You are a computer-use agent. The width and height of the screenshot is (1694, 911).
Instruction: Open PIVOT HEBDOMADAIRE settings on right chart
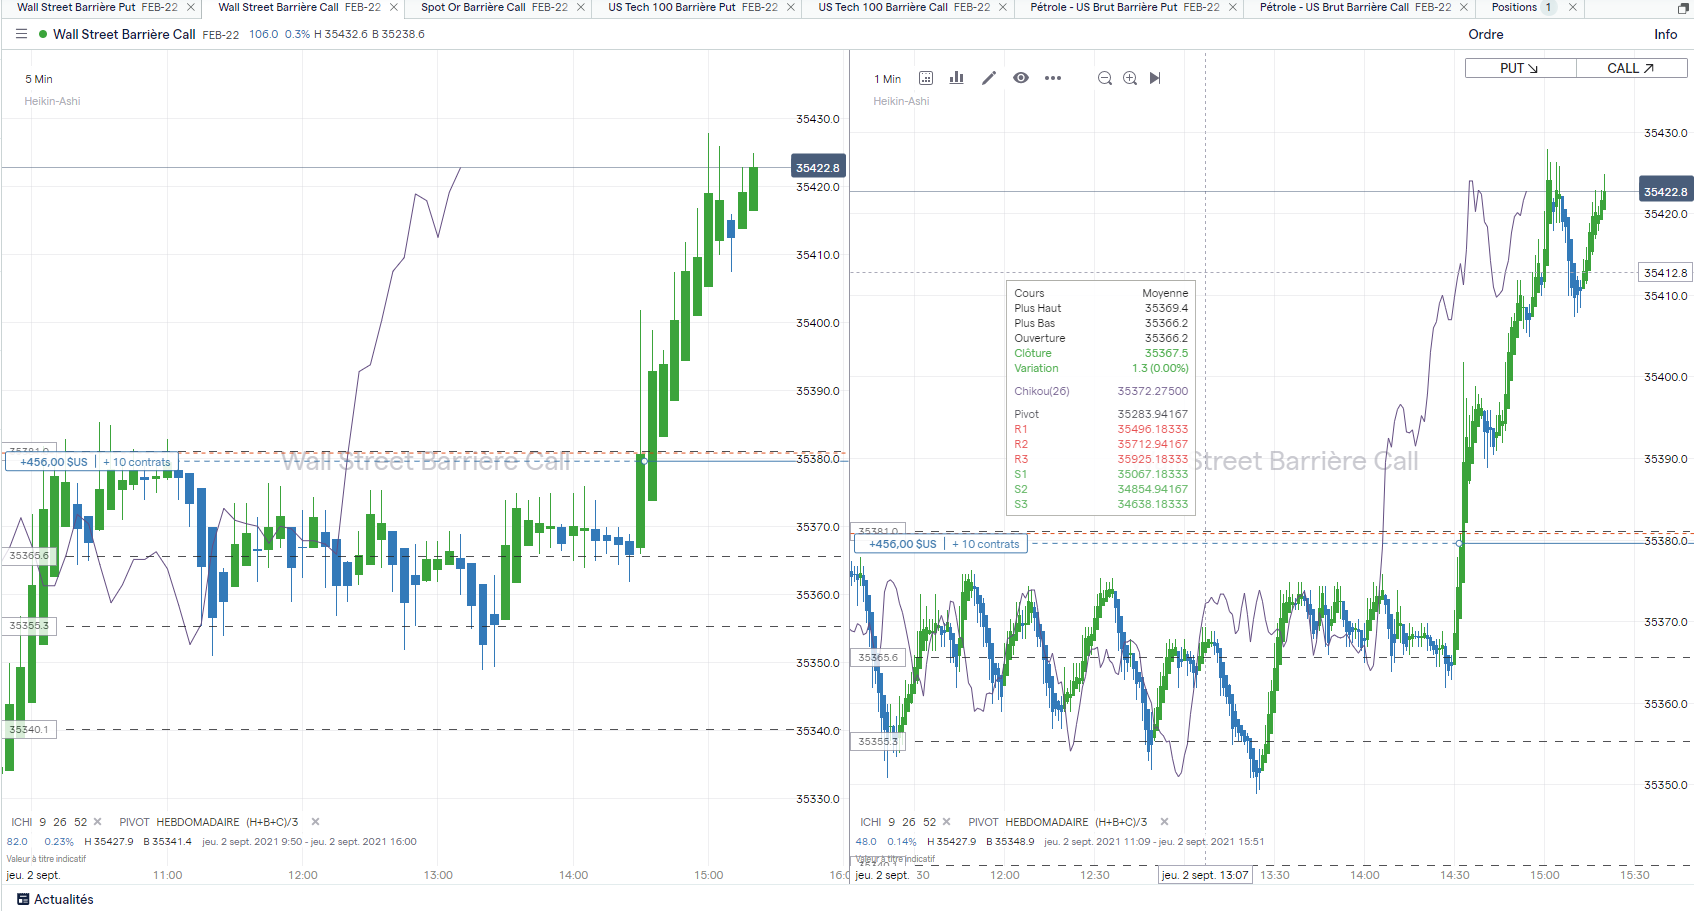point(1058,822)
